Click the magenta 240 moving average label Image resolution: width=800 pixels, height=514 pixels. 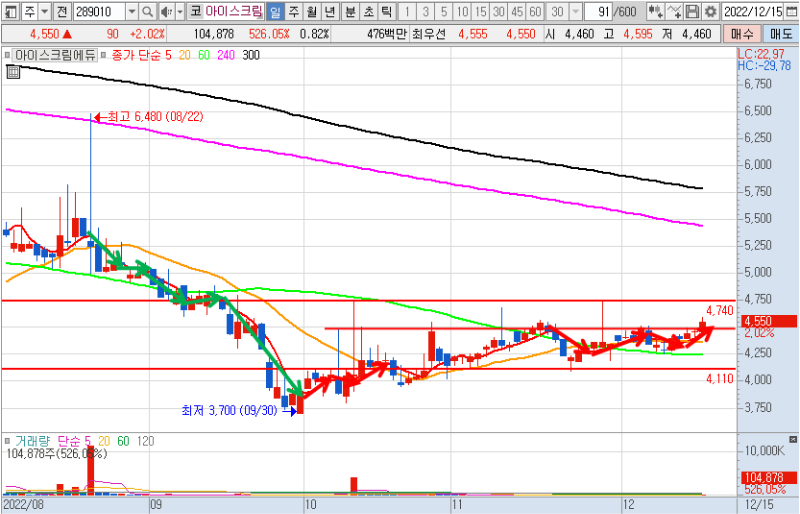tap(226, 55)
